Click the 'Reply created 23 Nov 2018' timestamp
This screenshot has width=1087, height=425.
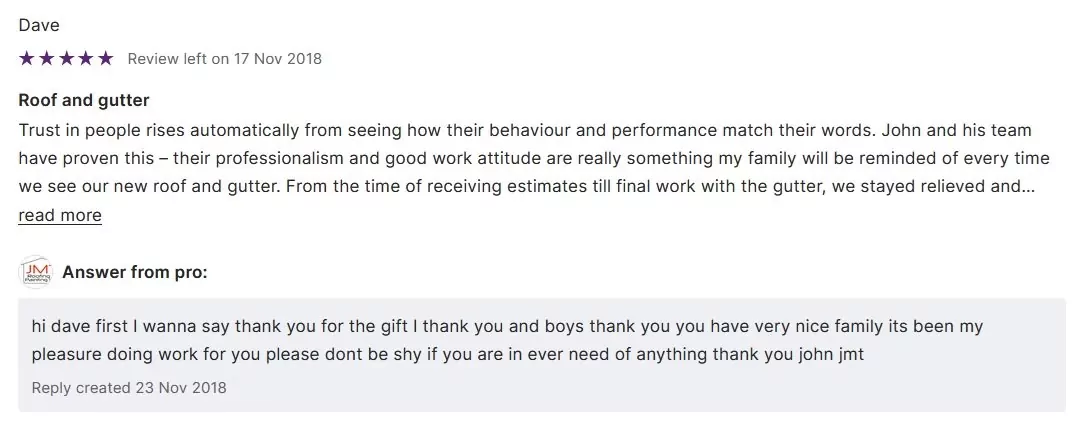129,387
